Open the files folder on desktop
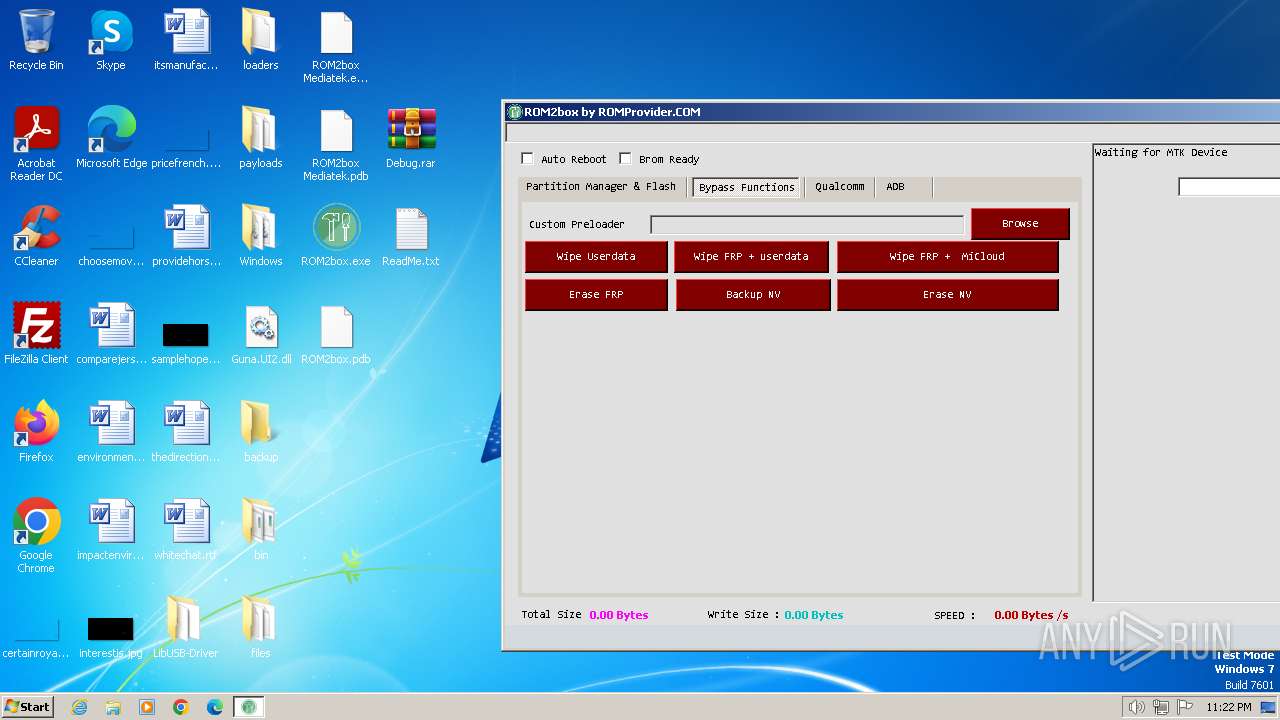Viewport: 1280px width, 720px height. pos(260,628)
